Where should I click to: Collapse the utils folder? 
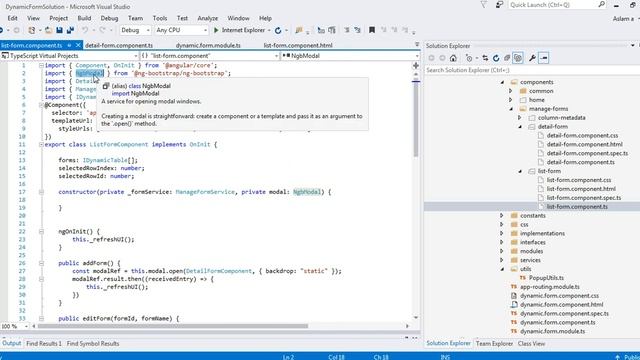pos(502,269)
